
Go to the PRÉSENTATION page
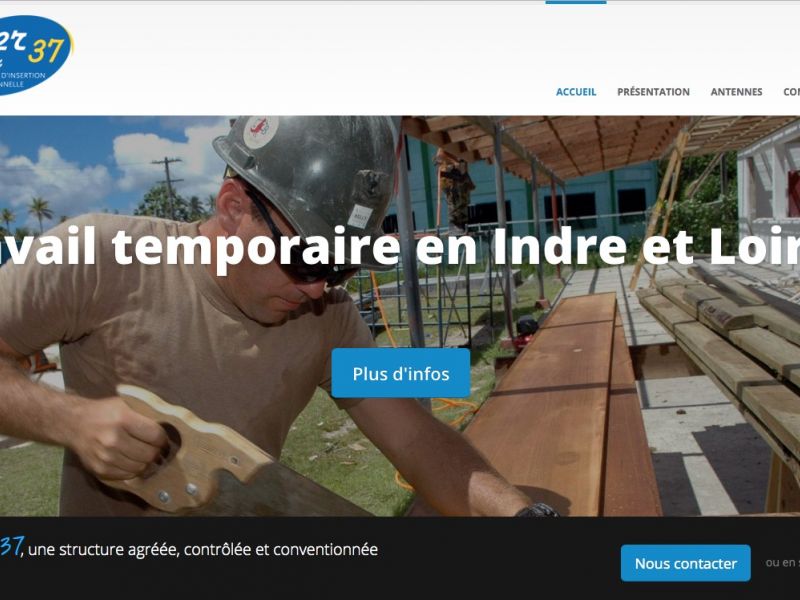click(653, 92)
